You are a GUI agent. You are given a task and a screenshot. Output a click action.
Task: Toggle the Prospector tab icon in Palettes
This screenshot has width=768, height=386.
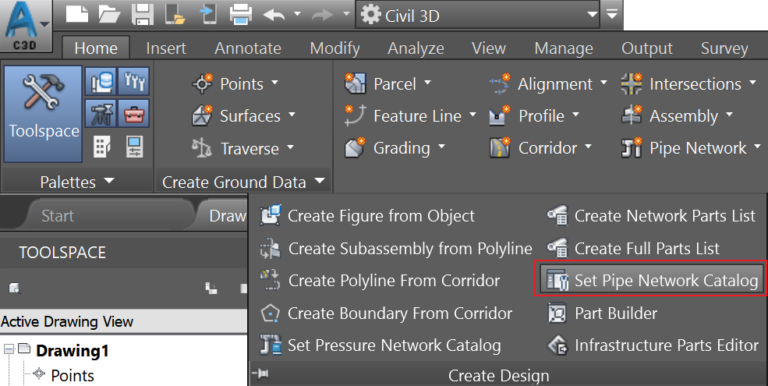pyautogui.click(x=101, y=81)
